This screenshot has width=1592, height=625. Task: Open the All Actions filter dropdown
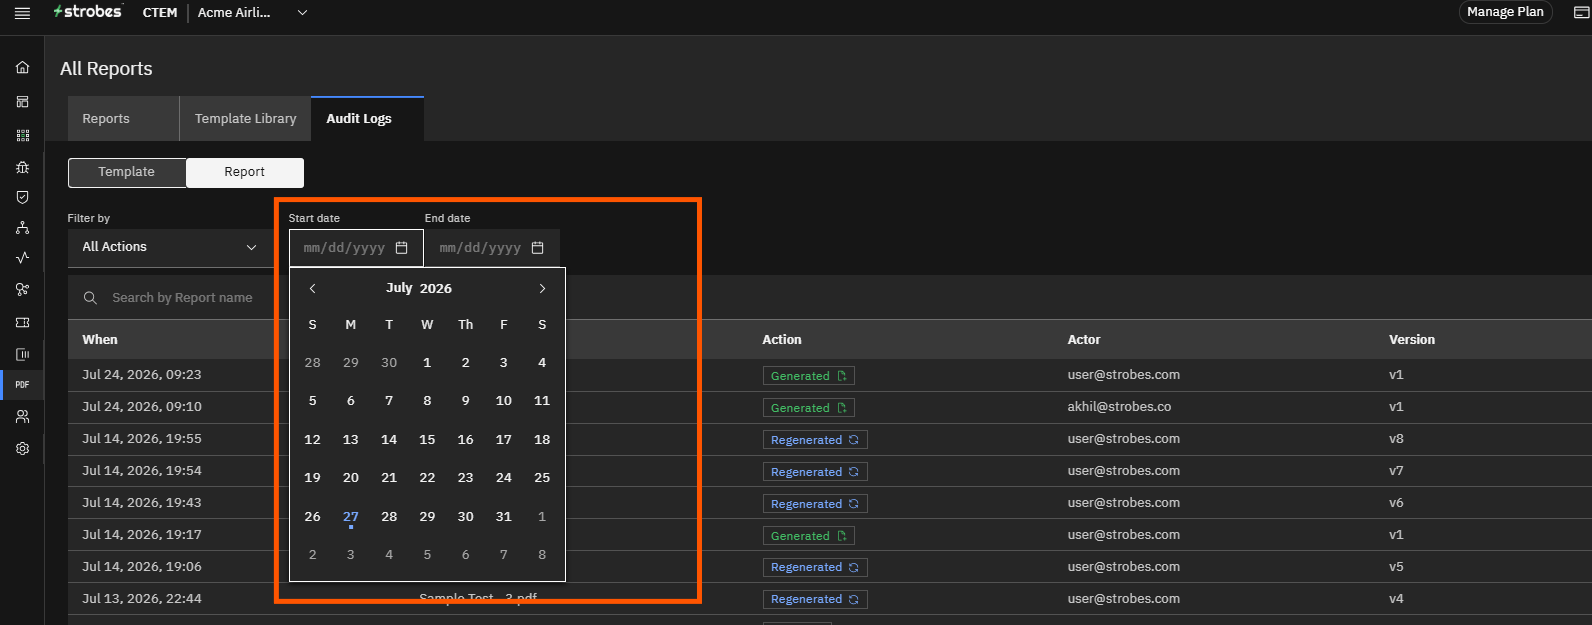[170, 247]
